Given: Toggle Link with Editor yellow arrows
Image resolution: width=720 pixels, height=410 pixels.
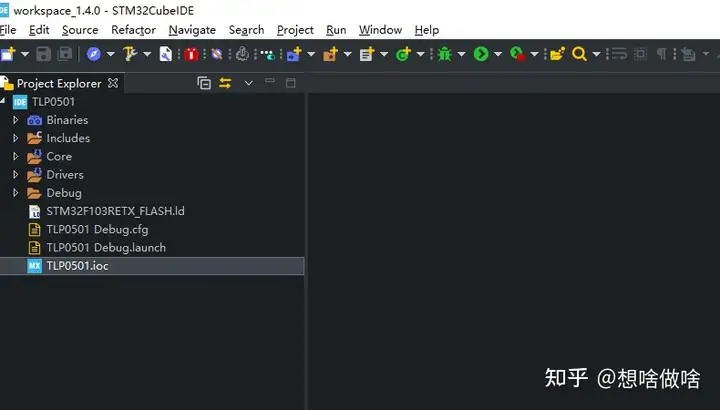Looking at the screenshot, I should [225, 83].
